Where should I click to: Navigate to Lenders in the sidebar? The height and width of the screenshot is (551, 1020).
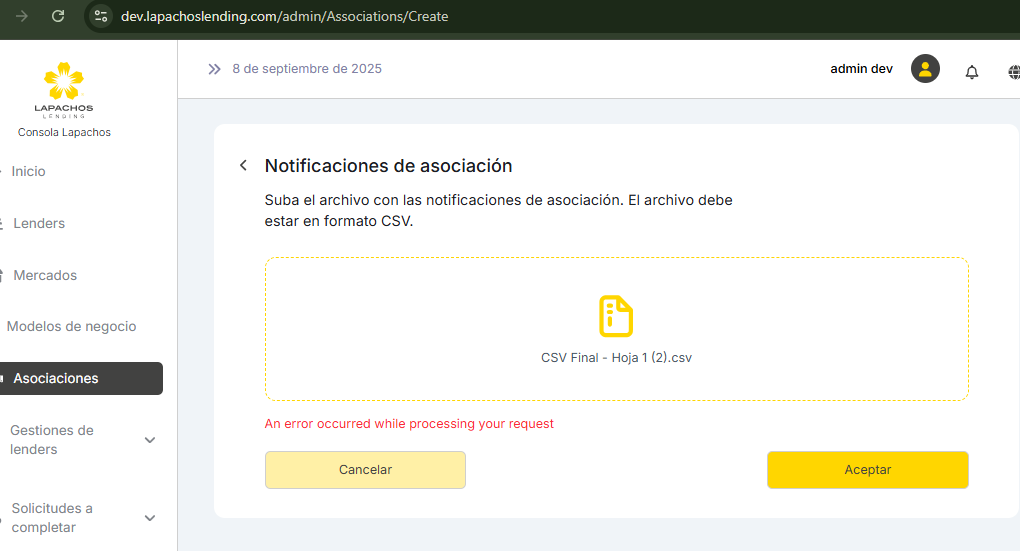click(x=39, y=223)
